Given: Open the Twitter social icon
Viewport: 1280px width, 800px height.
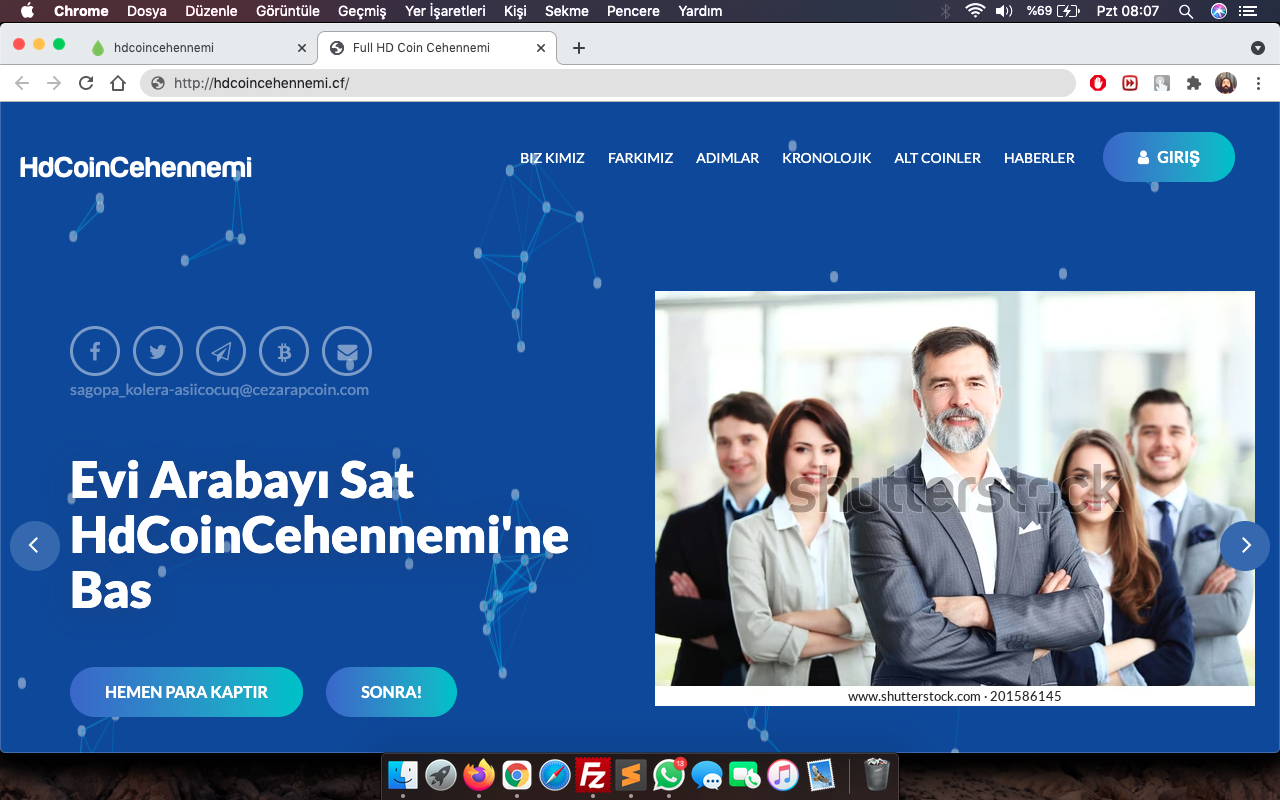Looking at the screenshot, I should 158,352.
